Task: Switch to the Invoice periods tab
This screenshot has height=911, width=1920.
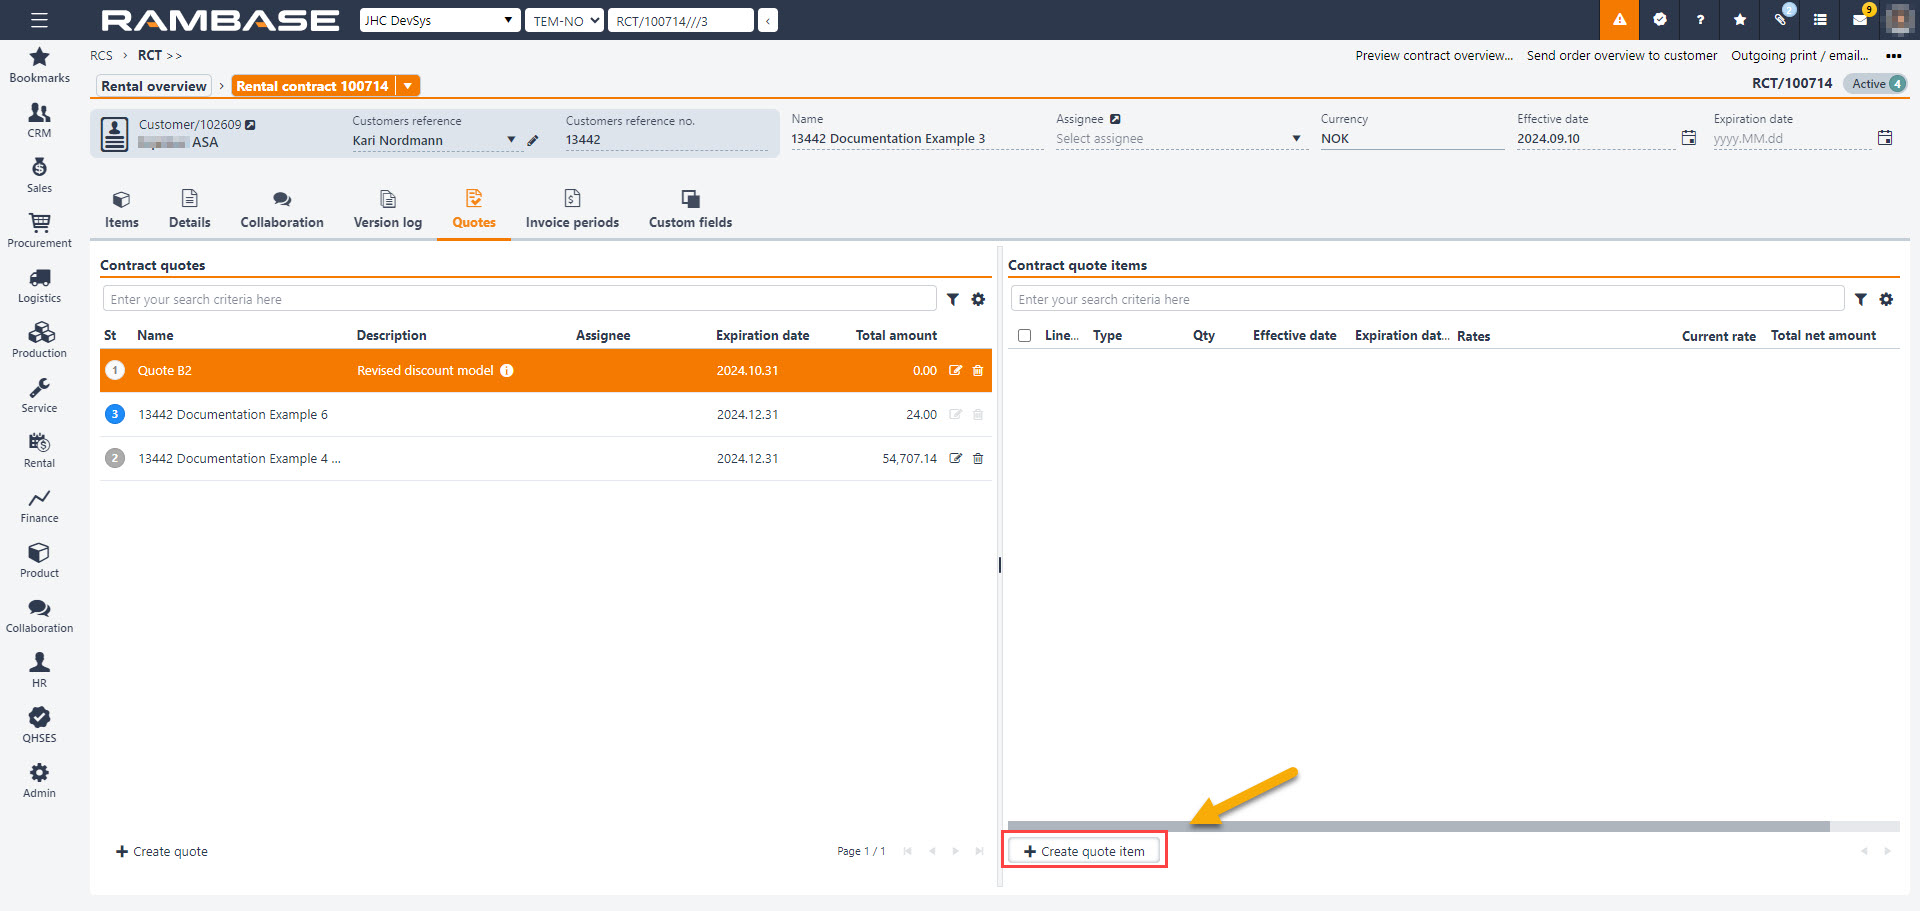Action: [x=572, y=209]
